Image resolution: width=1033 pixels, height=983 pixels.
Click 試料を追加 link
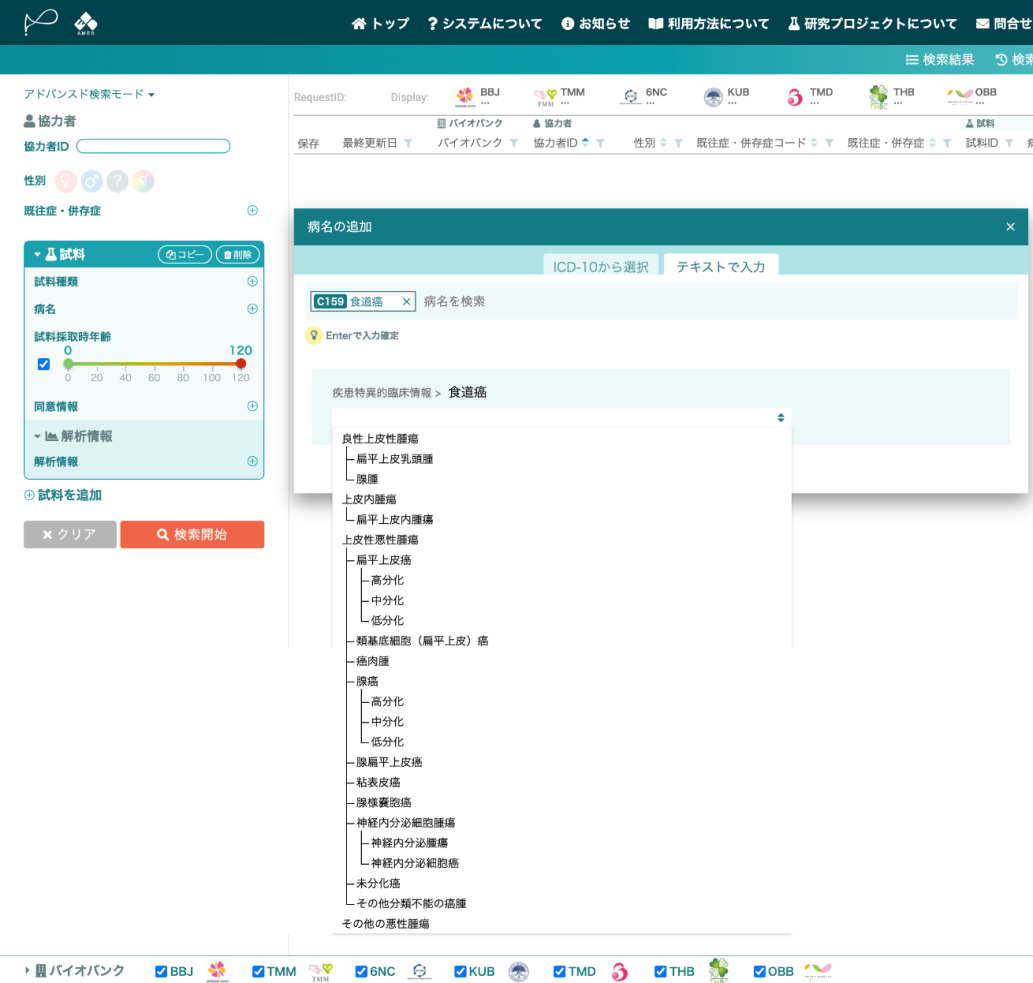pyautogui.click(x=63, y=495)
